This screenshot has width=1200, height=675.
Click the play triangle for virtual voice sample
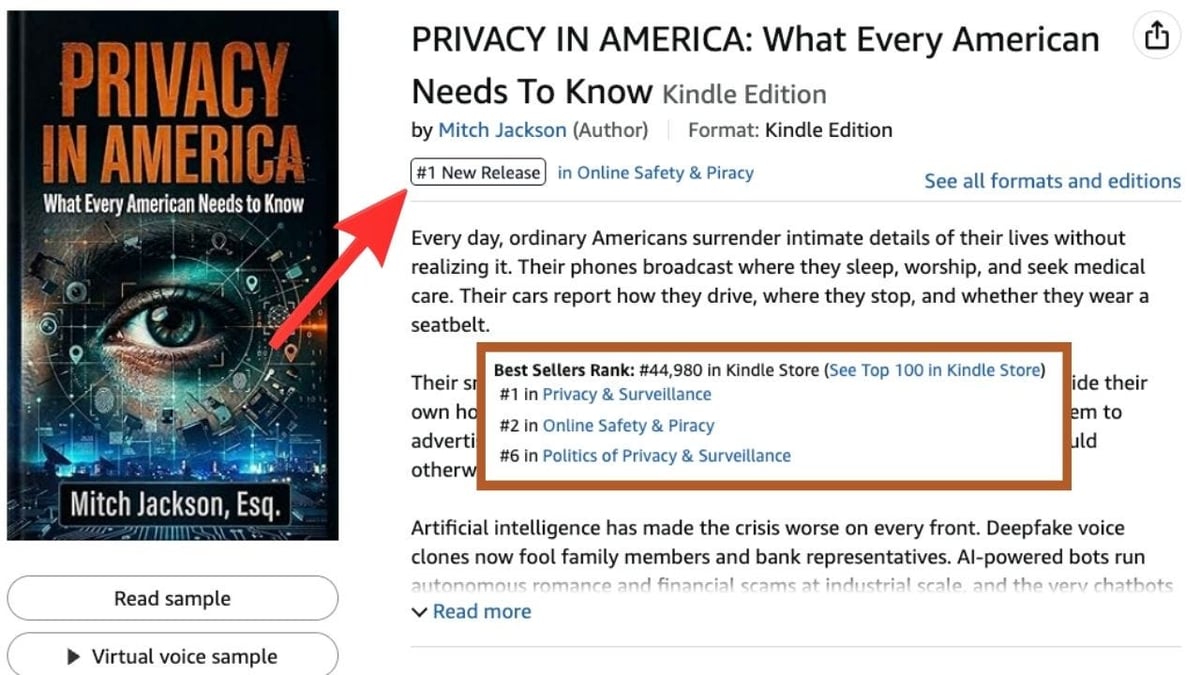[x=73, y=657]
